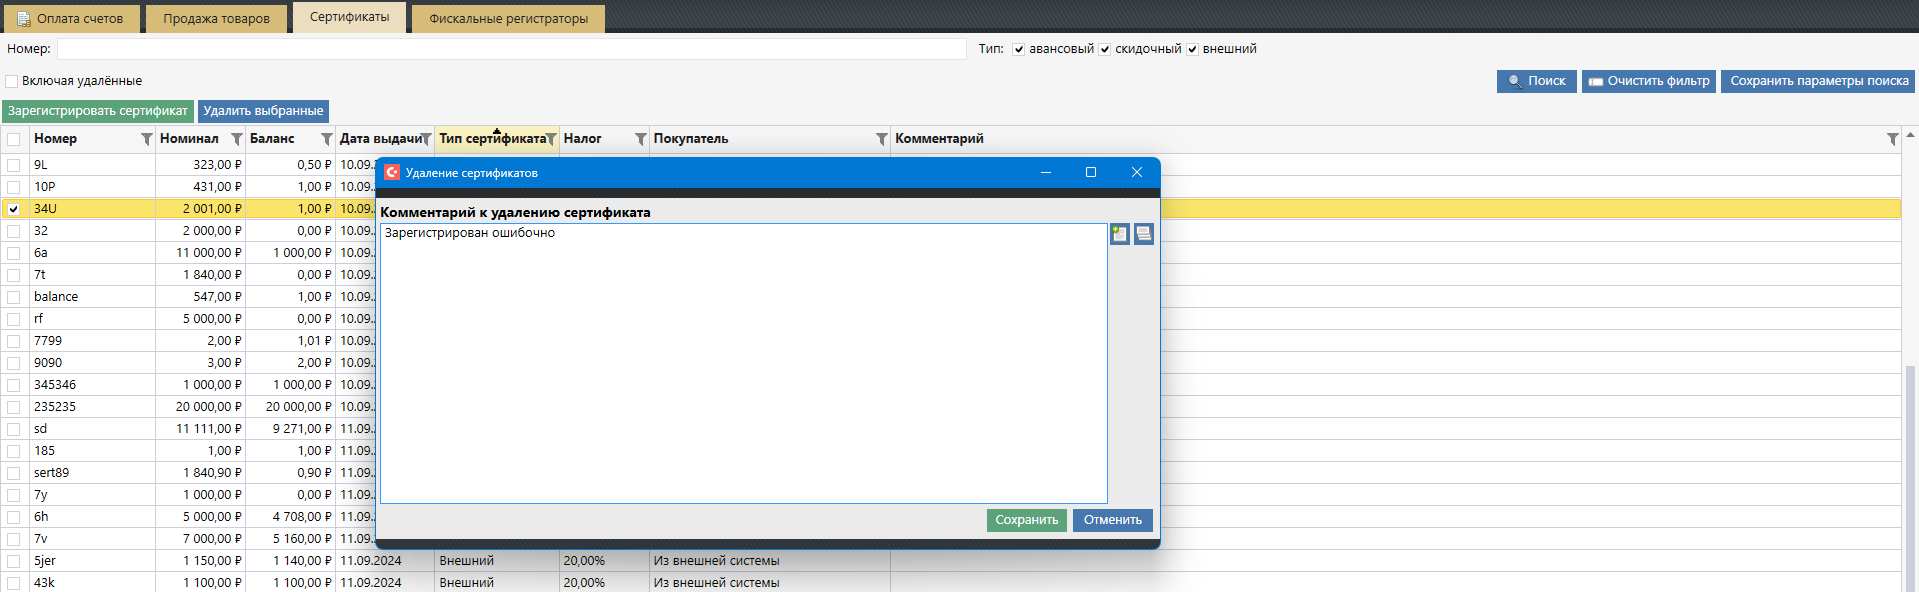Click the filter icon in Номинал column
The width and height of the screenshot is (1919, 592).
237,139
